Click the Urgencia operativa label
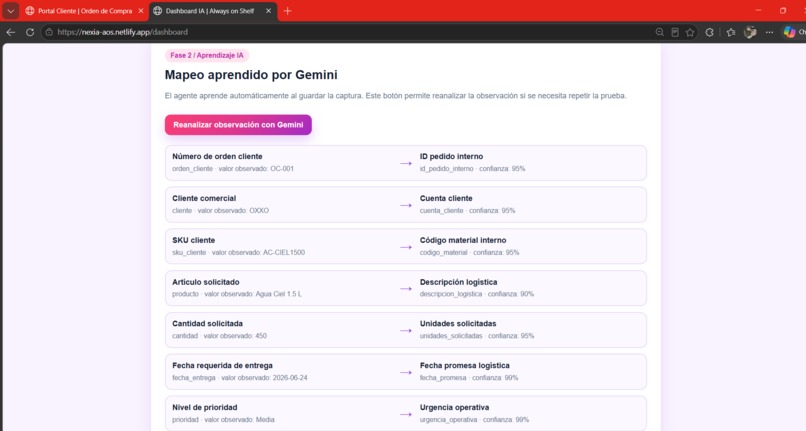Viewport: 806px width, 431px height. pyautogui.click(x=454, y=407)
